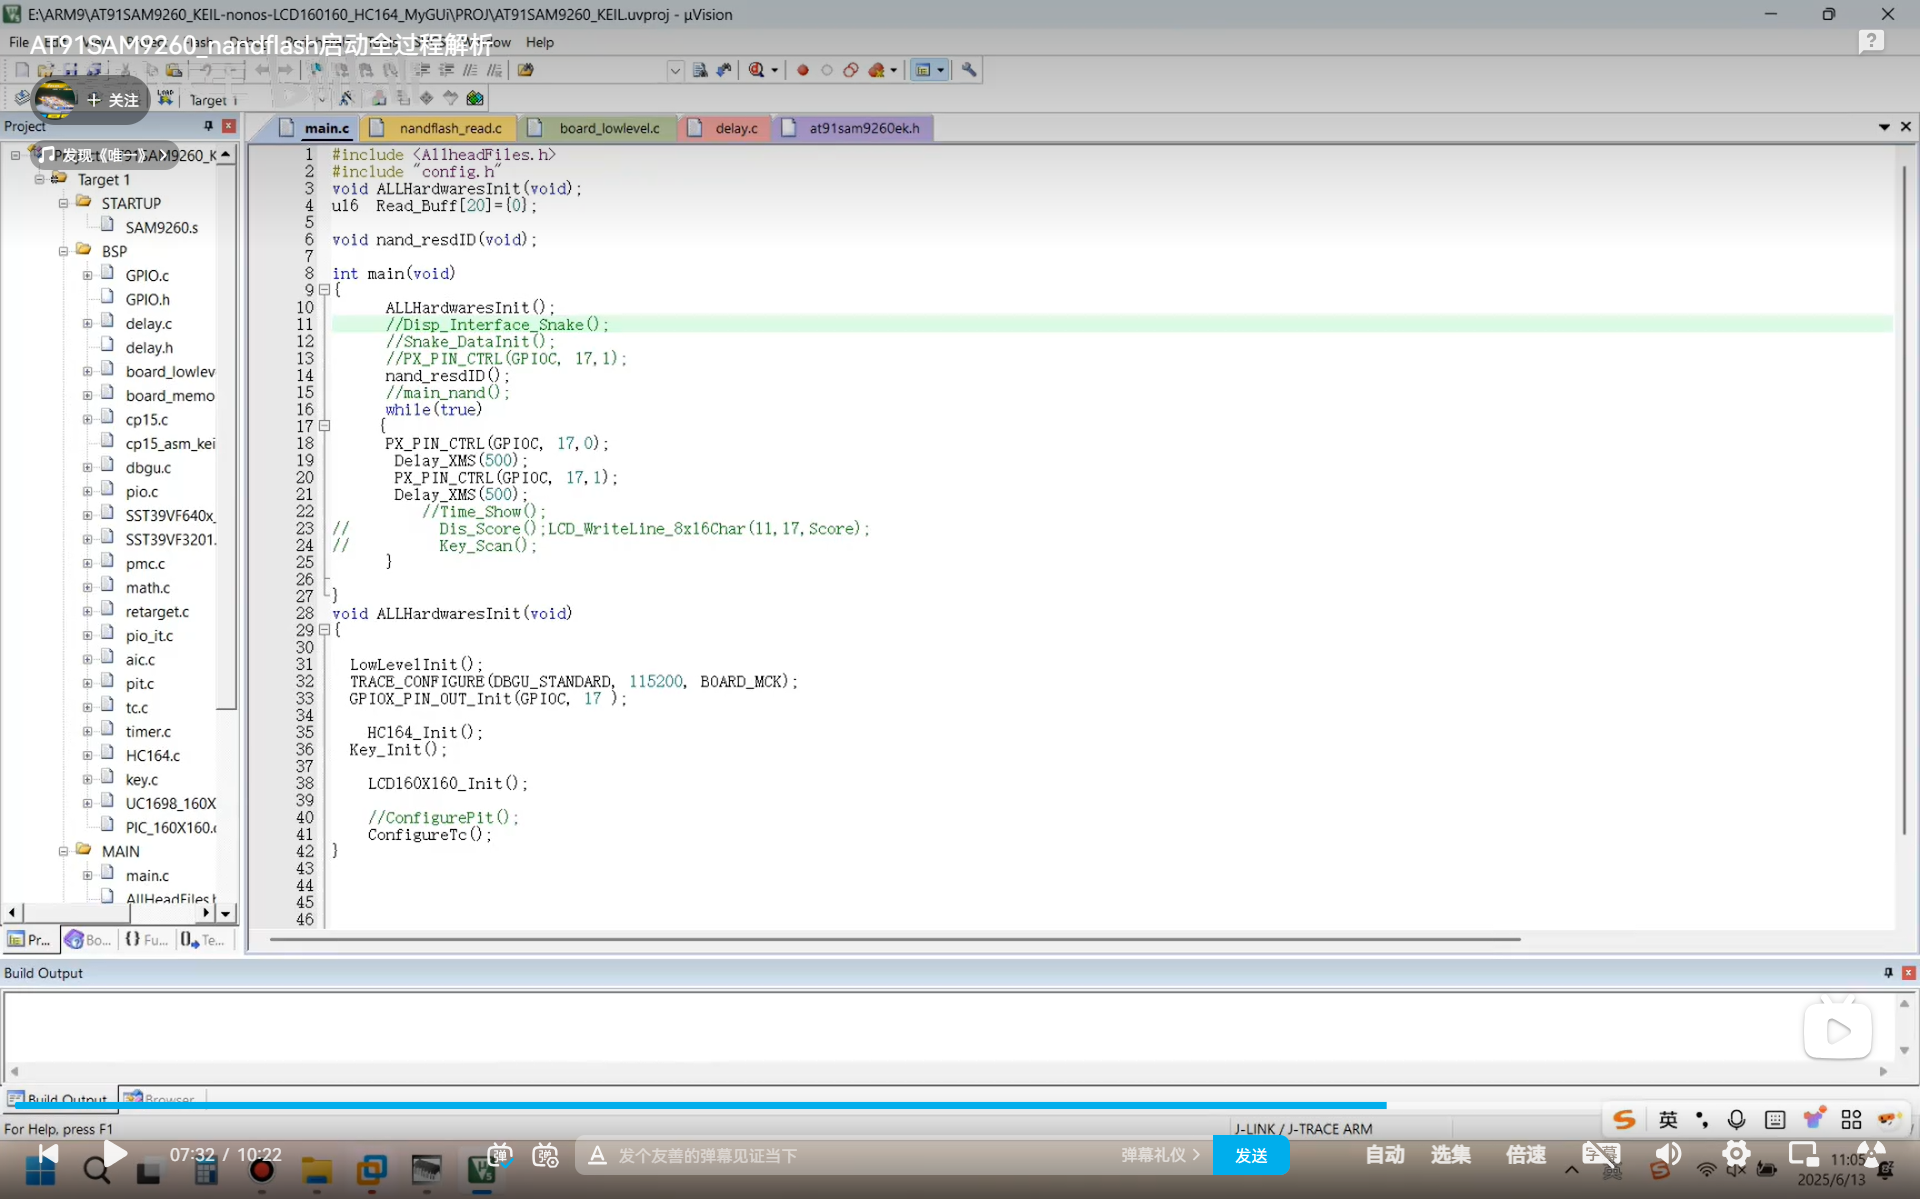Select key.c in project tree

pos(141,779)
